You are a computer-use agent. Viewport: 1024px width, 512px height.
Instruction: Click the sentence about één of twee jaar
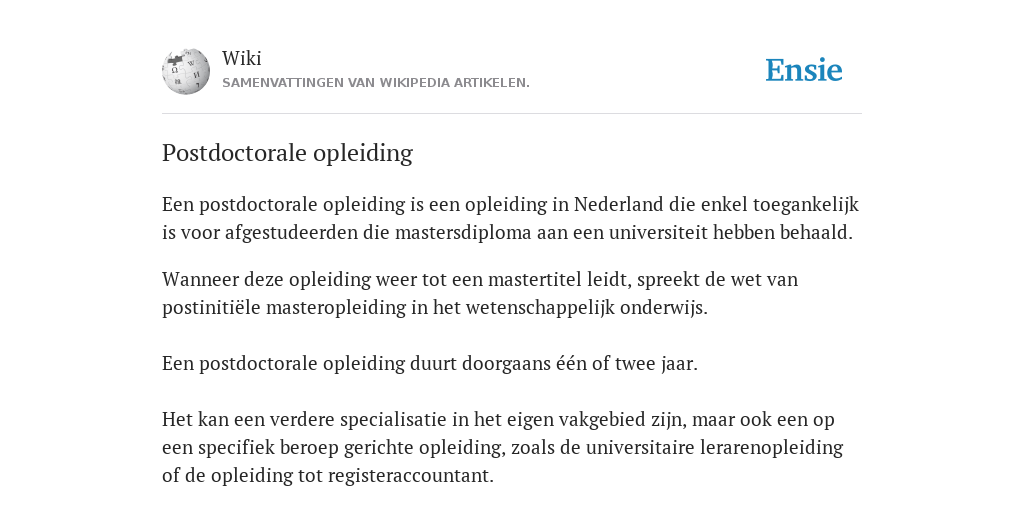pos(430,363)
